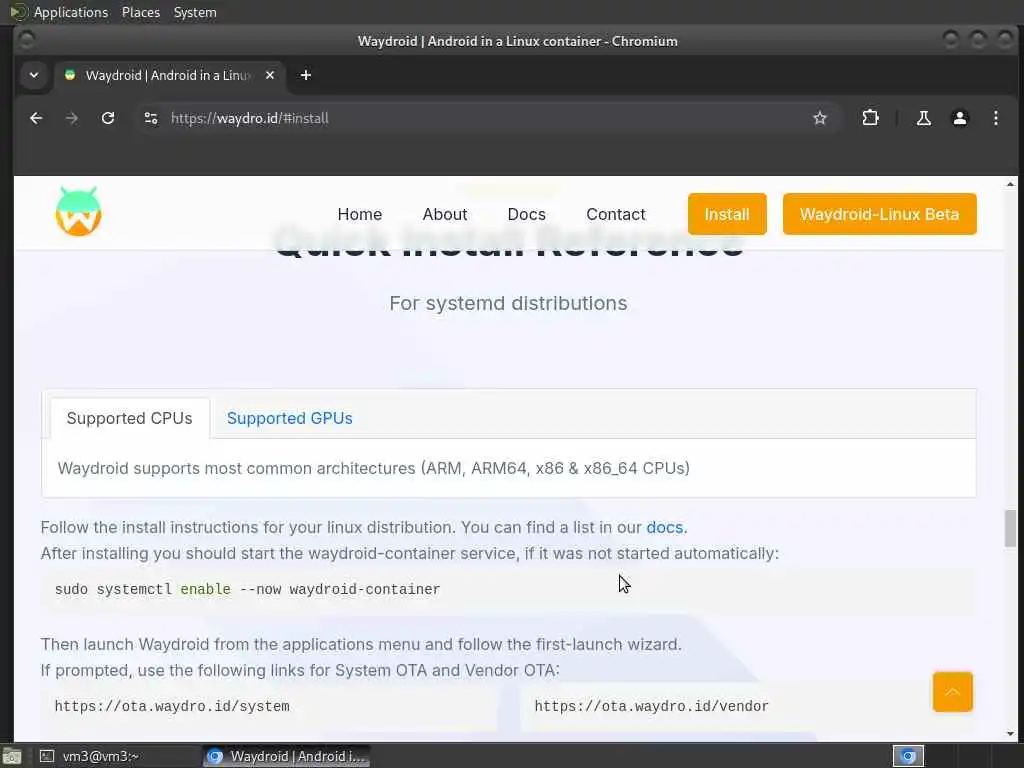Viewport: 1024px width, 768px height.
Task: Open the About nav link
Action: (445, 214)
